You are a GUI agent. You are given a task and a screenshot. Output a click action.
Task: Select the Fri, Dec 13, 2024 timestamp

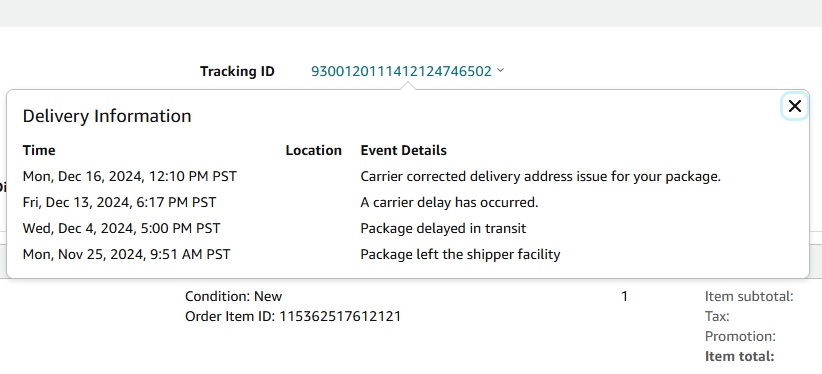click(x=119, y=202)
